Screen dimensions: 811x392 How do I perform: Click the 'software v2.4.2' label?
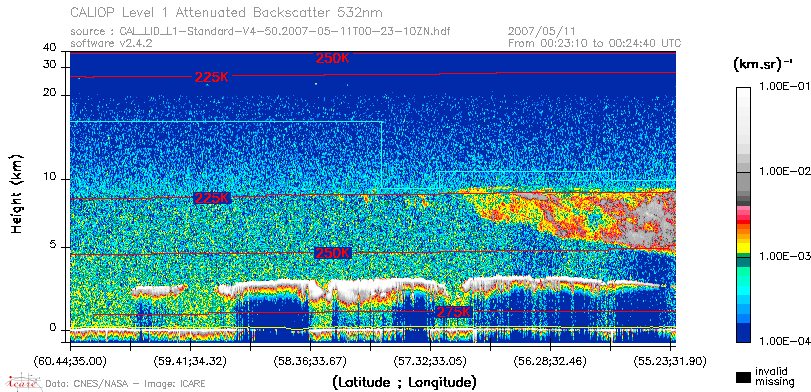111,43
